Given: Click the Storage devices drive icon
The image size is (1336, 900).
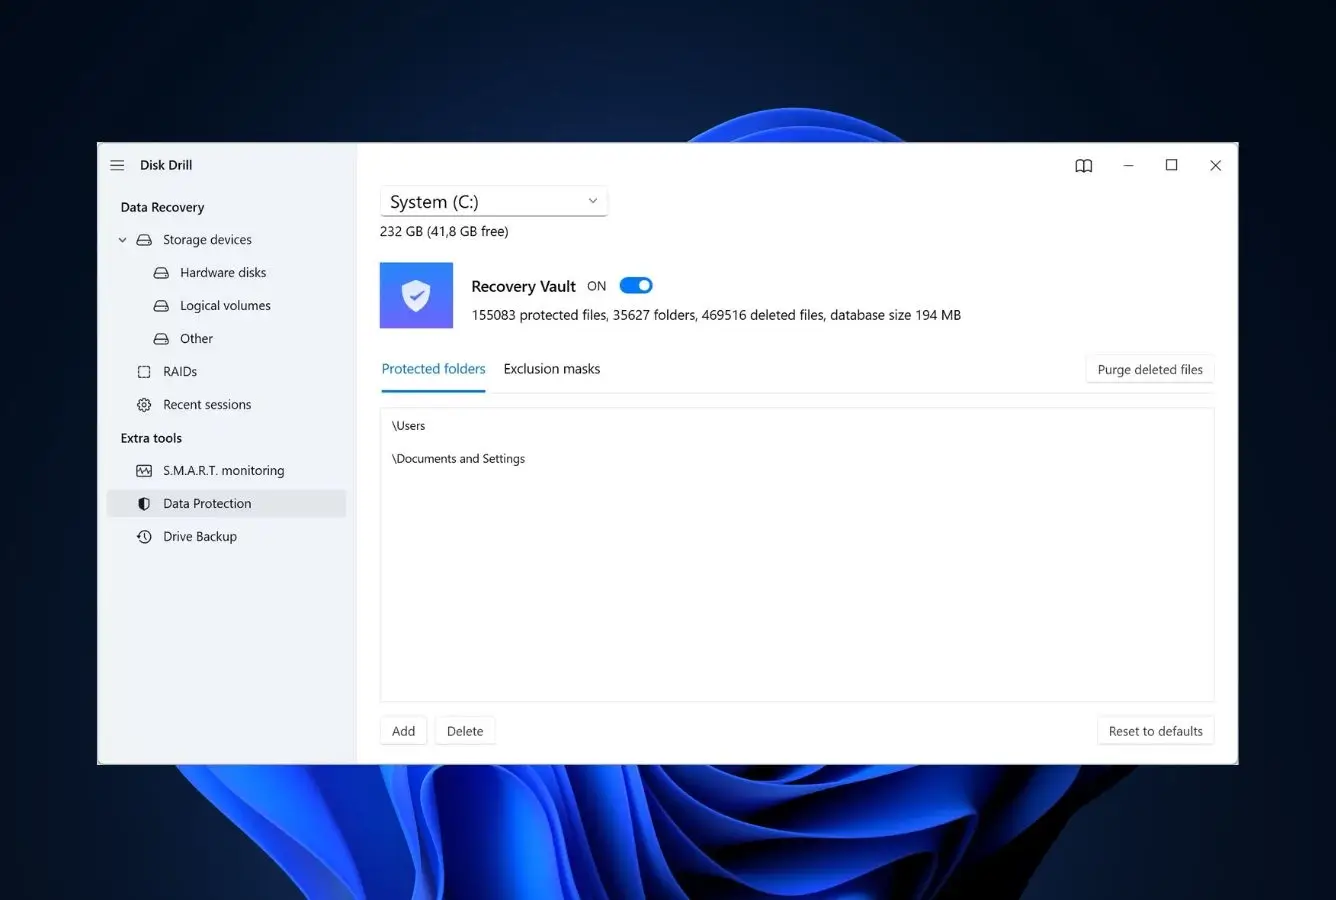Looking at the screenshot, I should pos(144,240).
